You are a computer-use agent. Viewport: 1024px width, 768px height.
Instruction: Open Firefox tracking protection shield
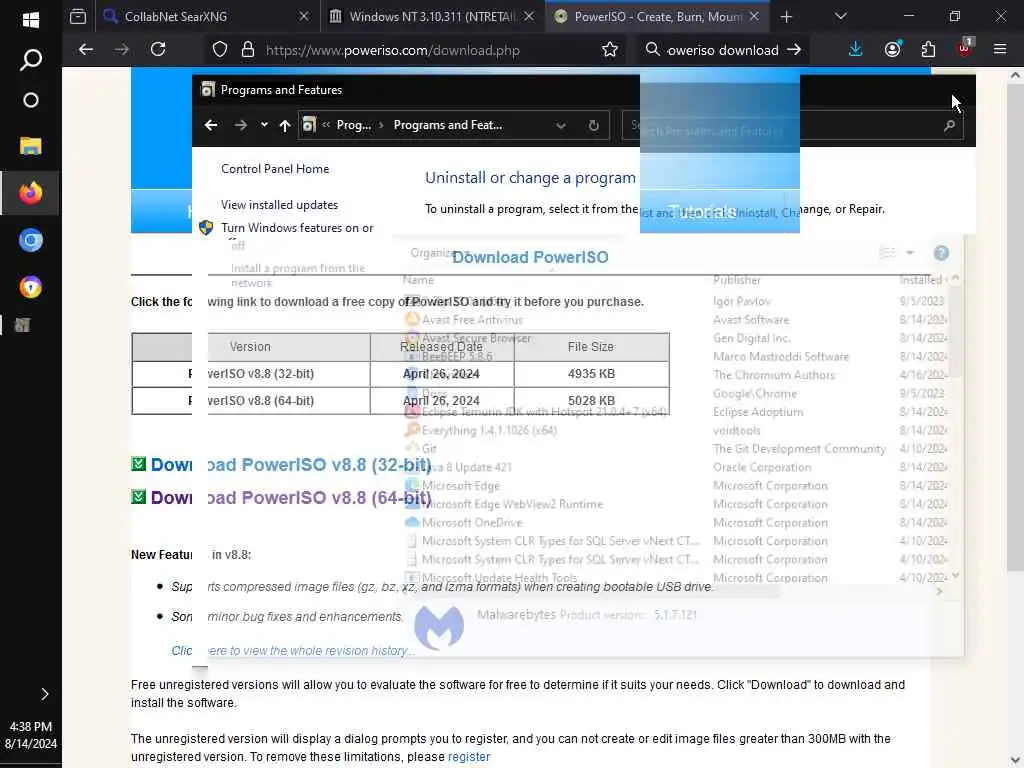coord(220,50)
